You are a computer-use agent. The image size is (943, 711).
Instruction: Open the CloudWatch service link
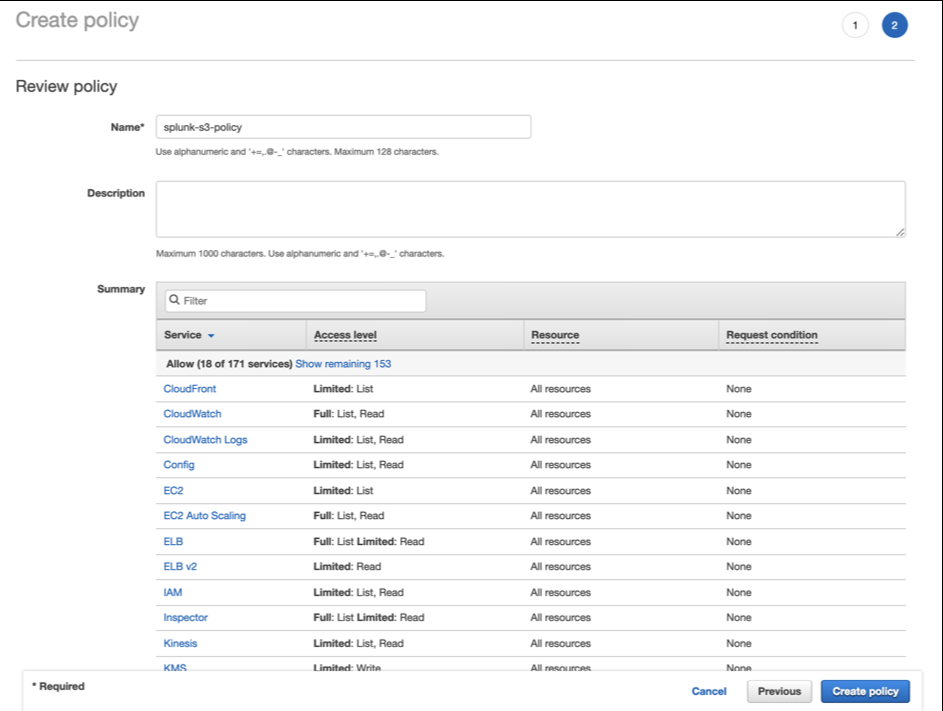(x=192, y=414)
